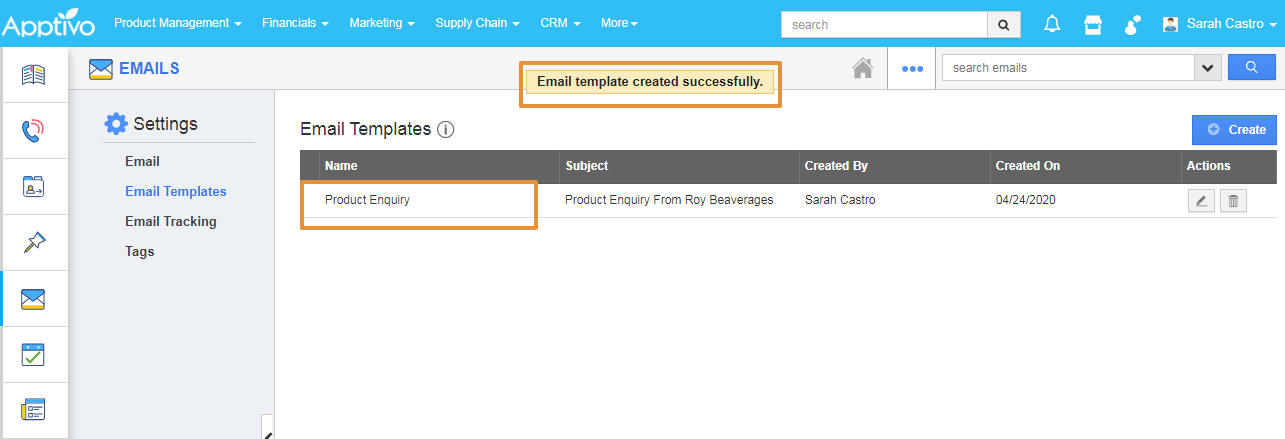Click the Settings panel heading text
Image resolution: width=1285 pixels, height=439 pixels.
click(x=166, y=124)
